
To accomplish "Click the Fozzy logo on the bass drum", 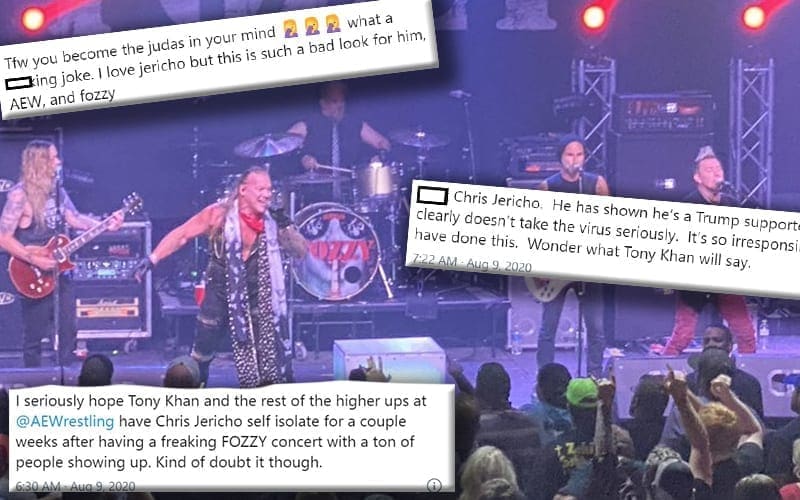I will click(x=338, y=251).
